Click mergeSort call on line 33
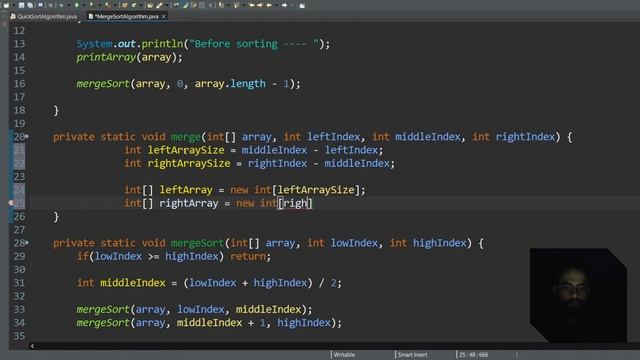The width and height of the screenshot is (640, 360). coord(103,309)
